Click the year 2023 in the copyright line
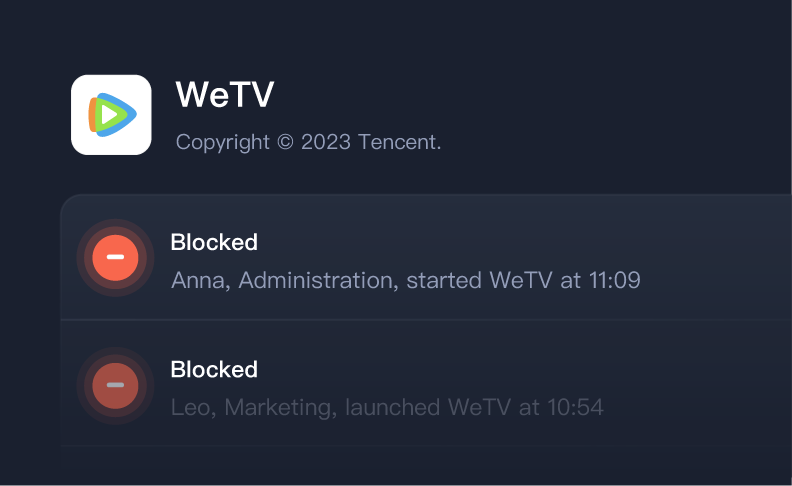This screenshot has width=792, height=486. [x=325, y=142]
